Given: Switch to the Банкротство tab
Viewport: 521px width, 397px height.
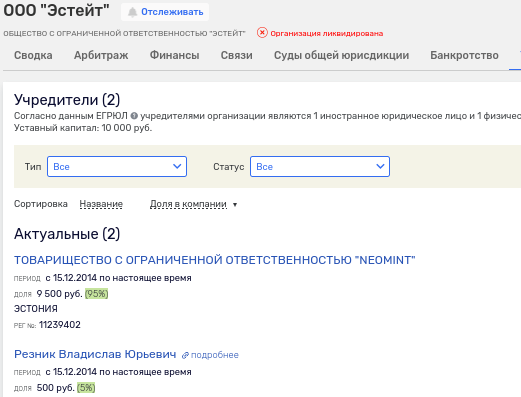Looking at the screenshot, I should (464, 55).
